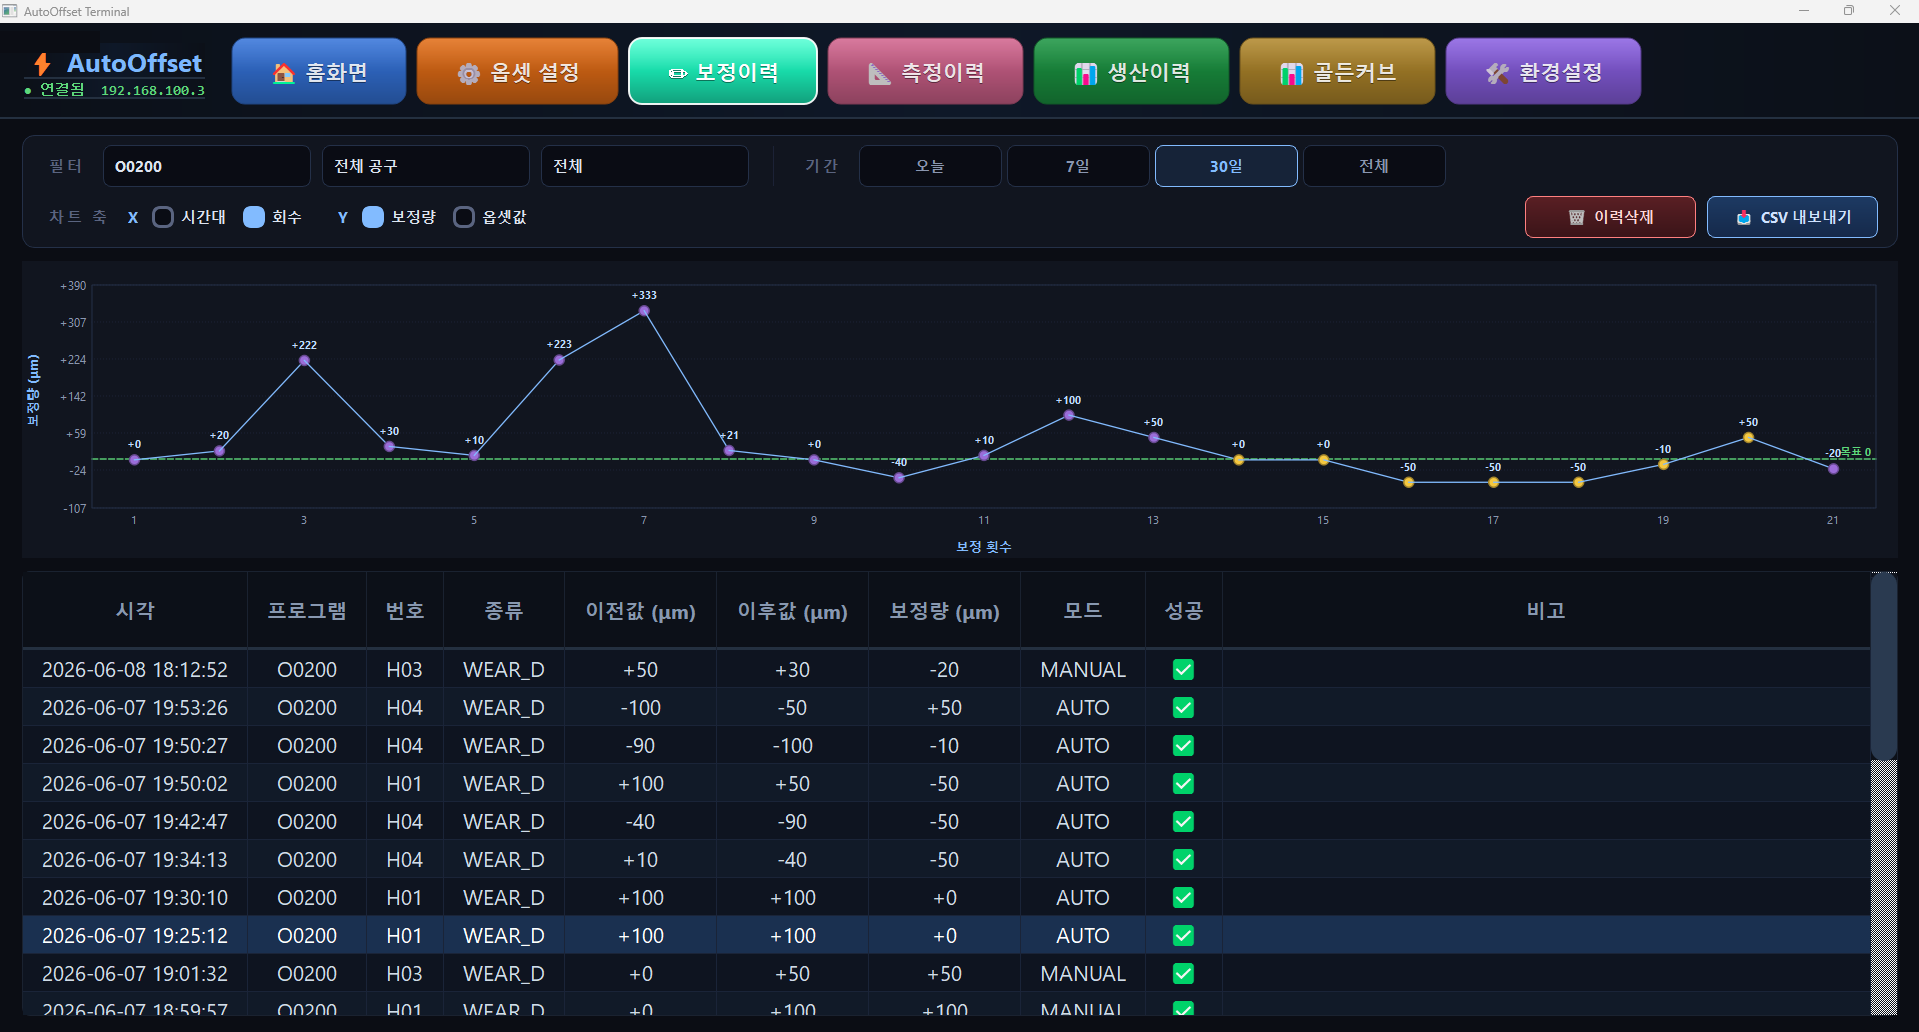This screenshot has height=1032, width=1919.
Task: Sort by 시각 column header
Action: tap(135, 610)
